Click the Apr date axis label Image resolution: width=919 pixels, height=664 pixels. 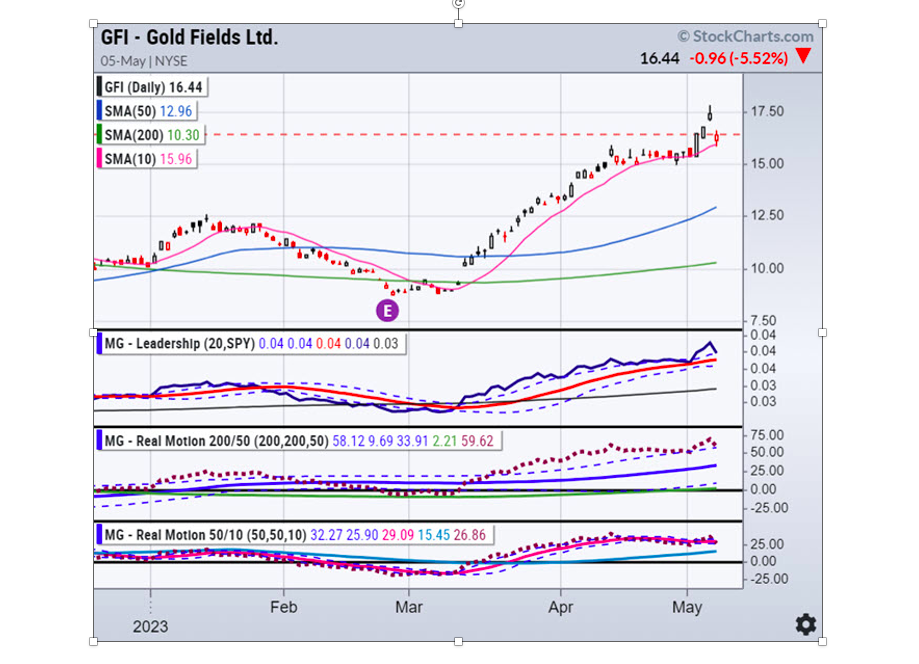click(x=561, y=607)
